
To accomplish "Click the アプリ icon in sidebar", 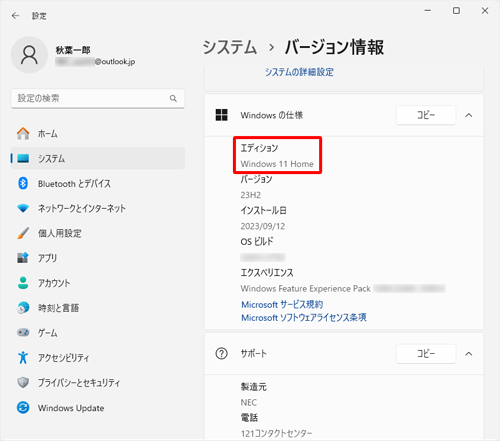I will 23,258.
